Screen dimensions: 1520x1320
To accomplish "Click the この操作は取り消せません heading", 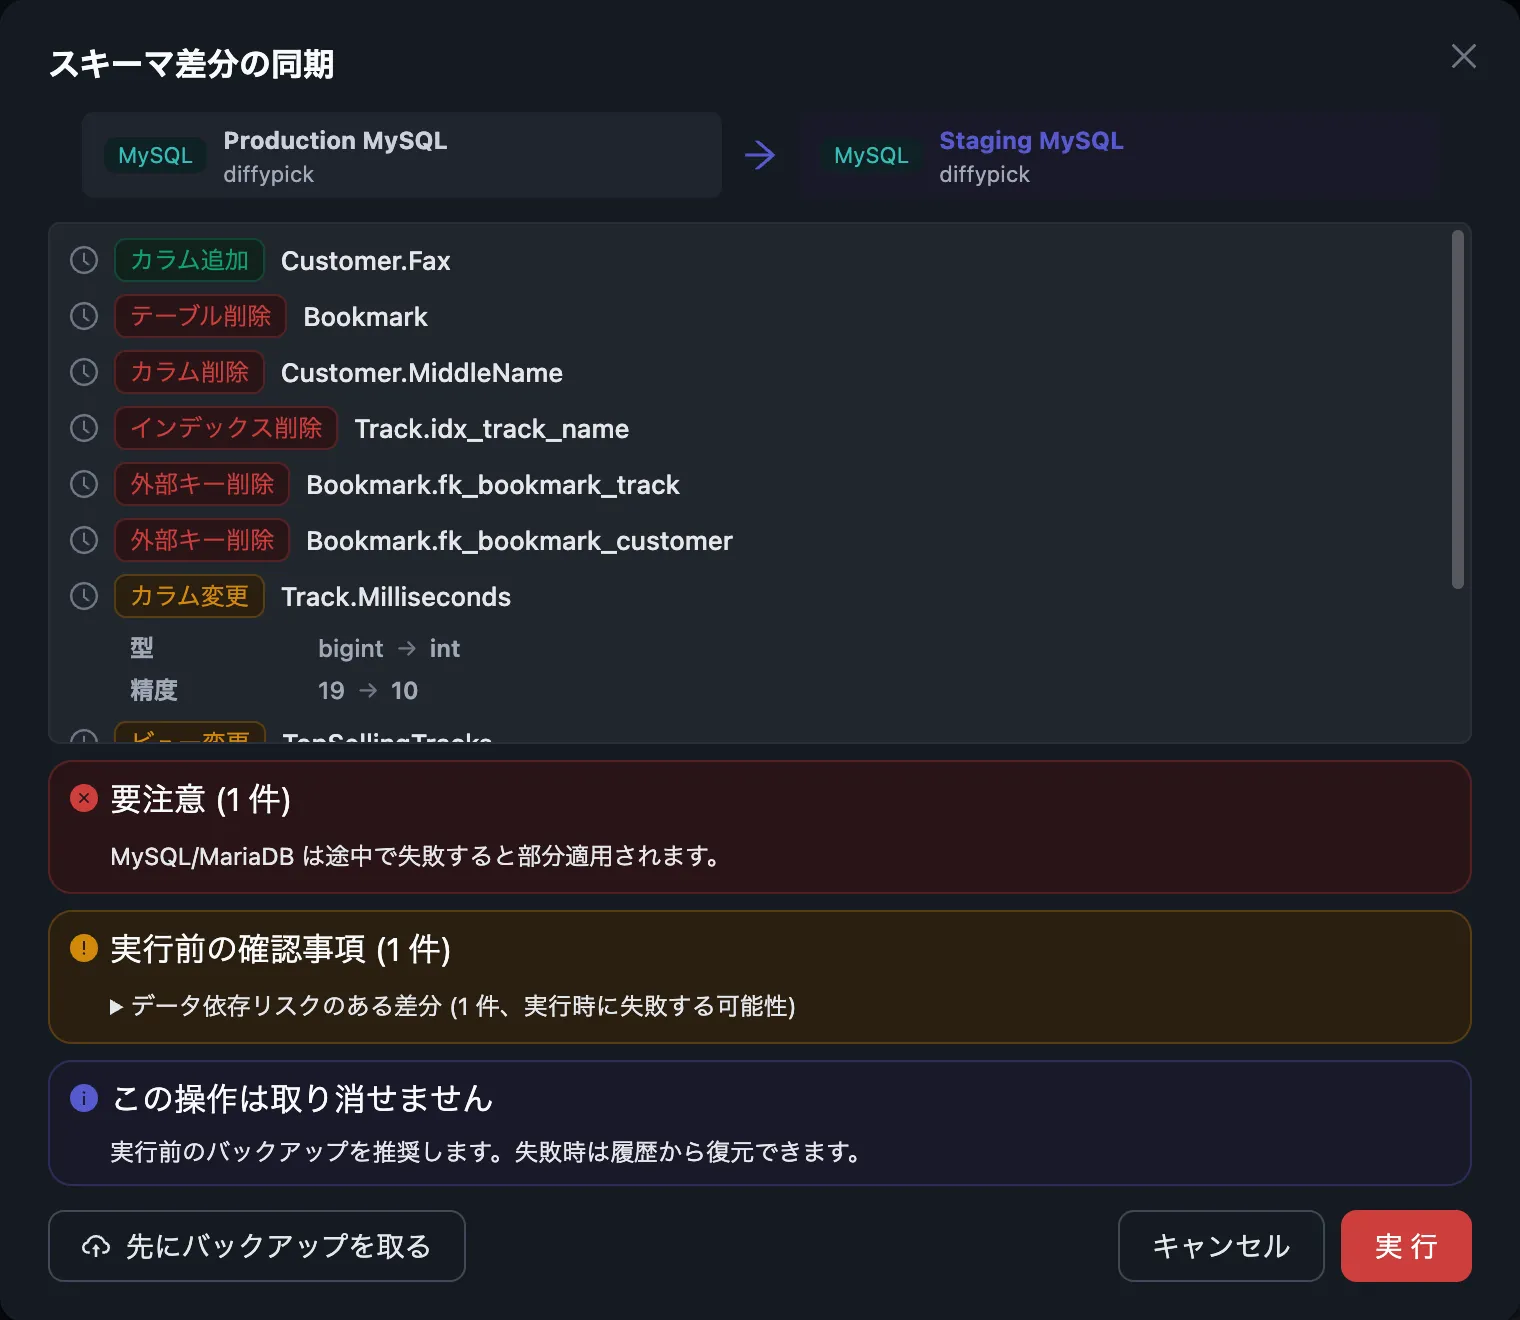I will (x=302, y=1099).
